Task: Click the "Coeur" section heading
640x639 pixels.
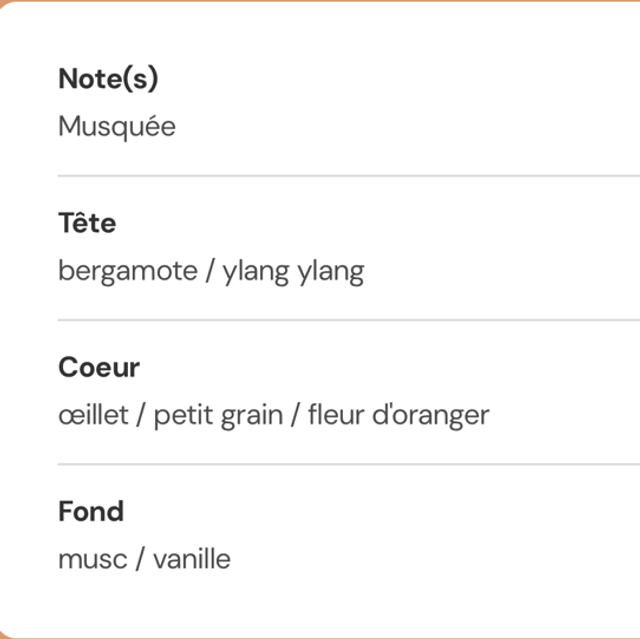Action: coord(99,367)
